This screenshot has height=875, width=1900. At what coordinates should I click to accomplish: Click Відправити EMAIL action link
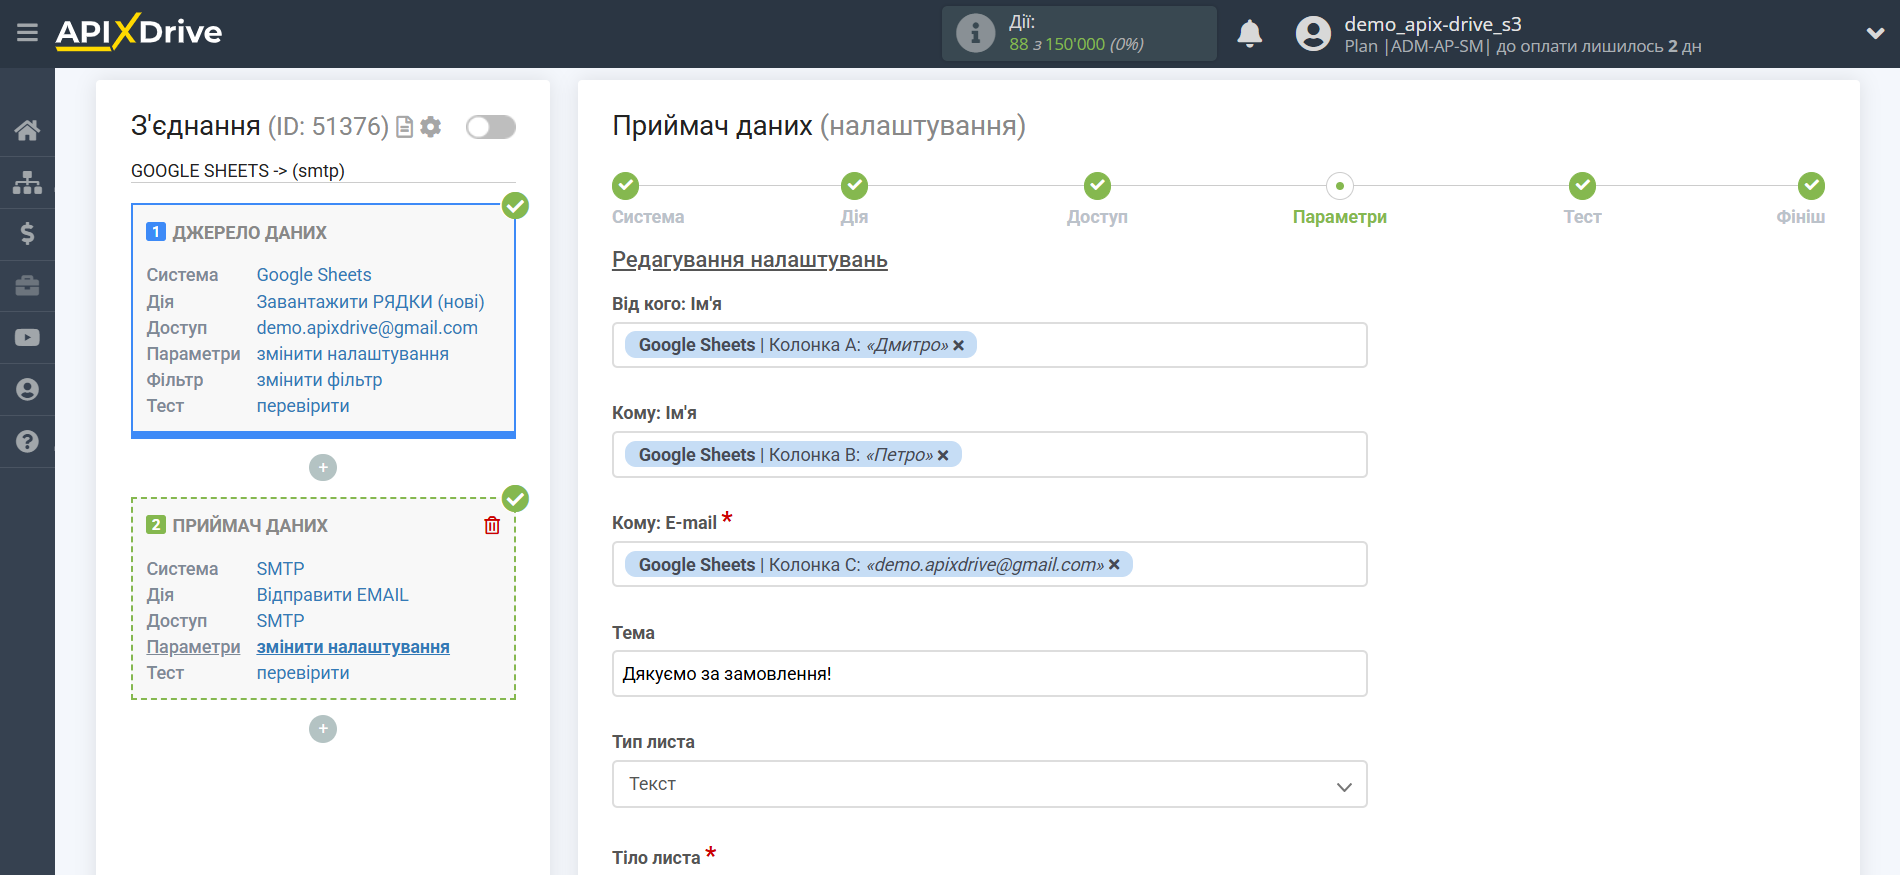click(x=332, y=595)
